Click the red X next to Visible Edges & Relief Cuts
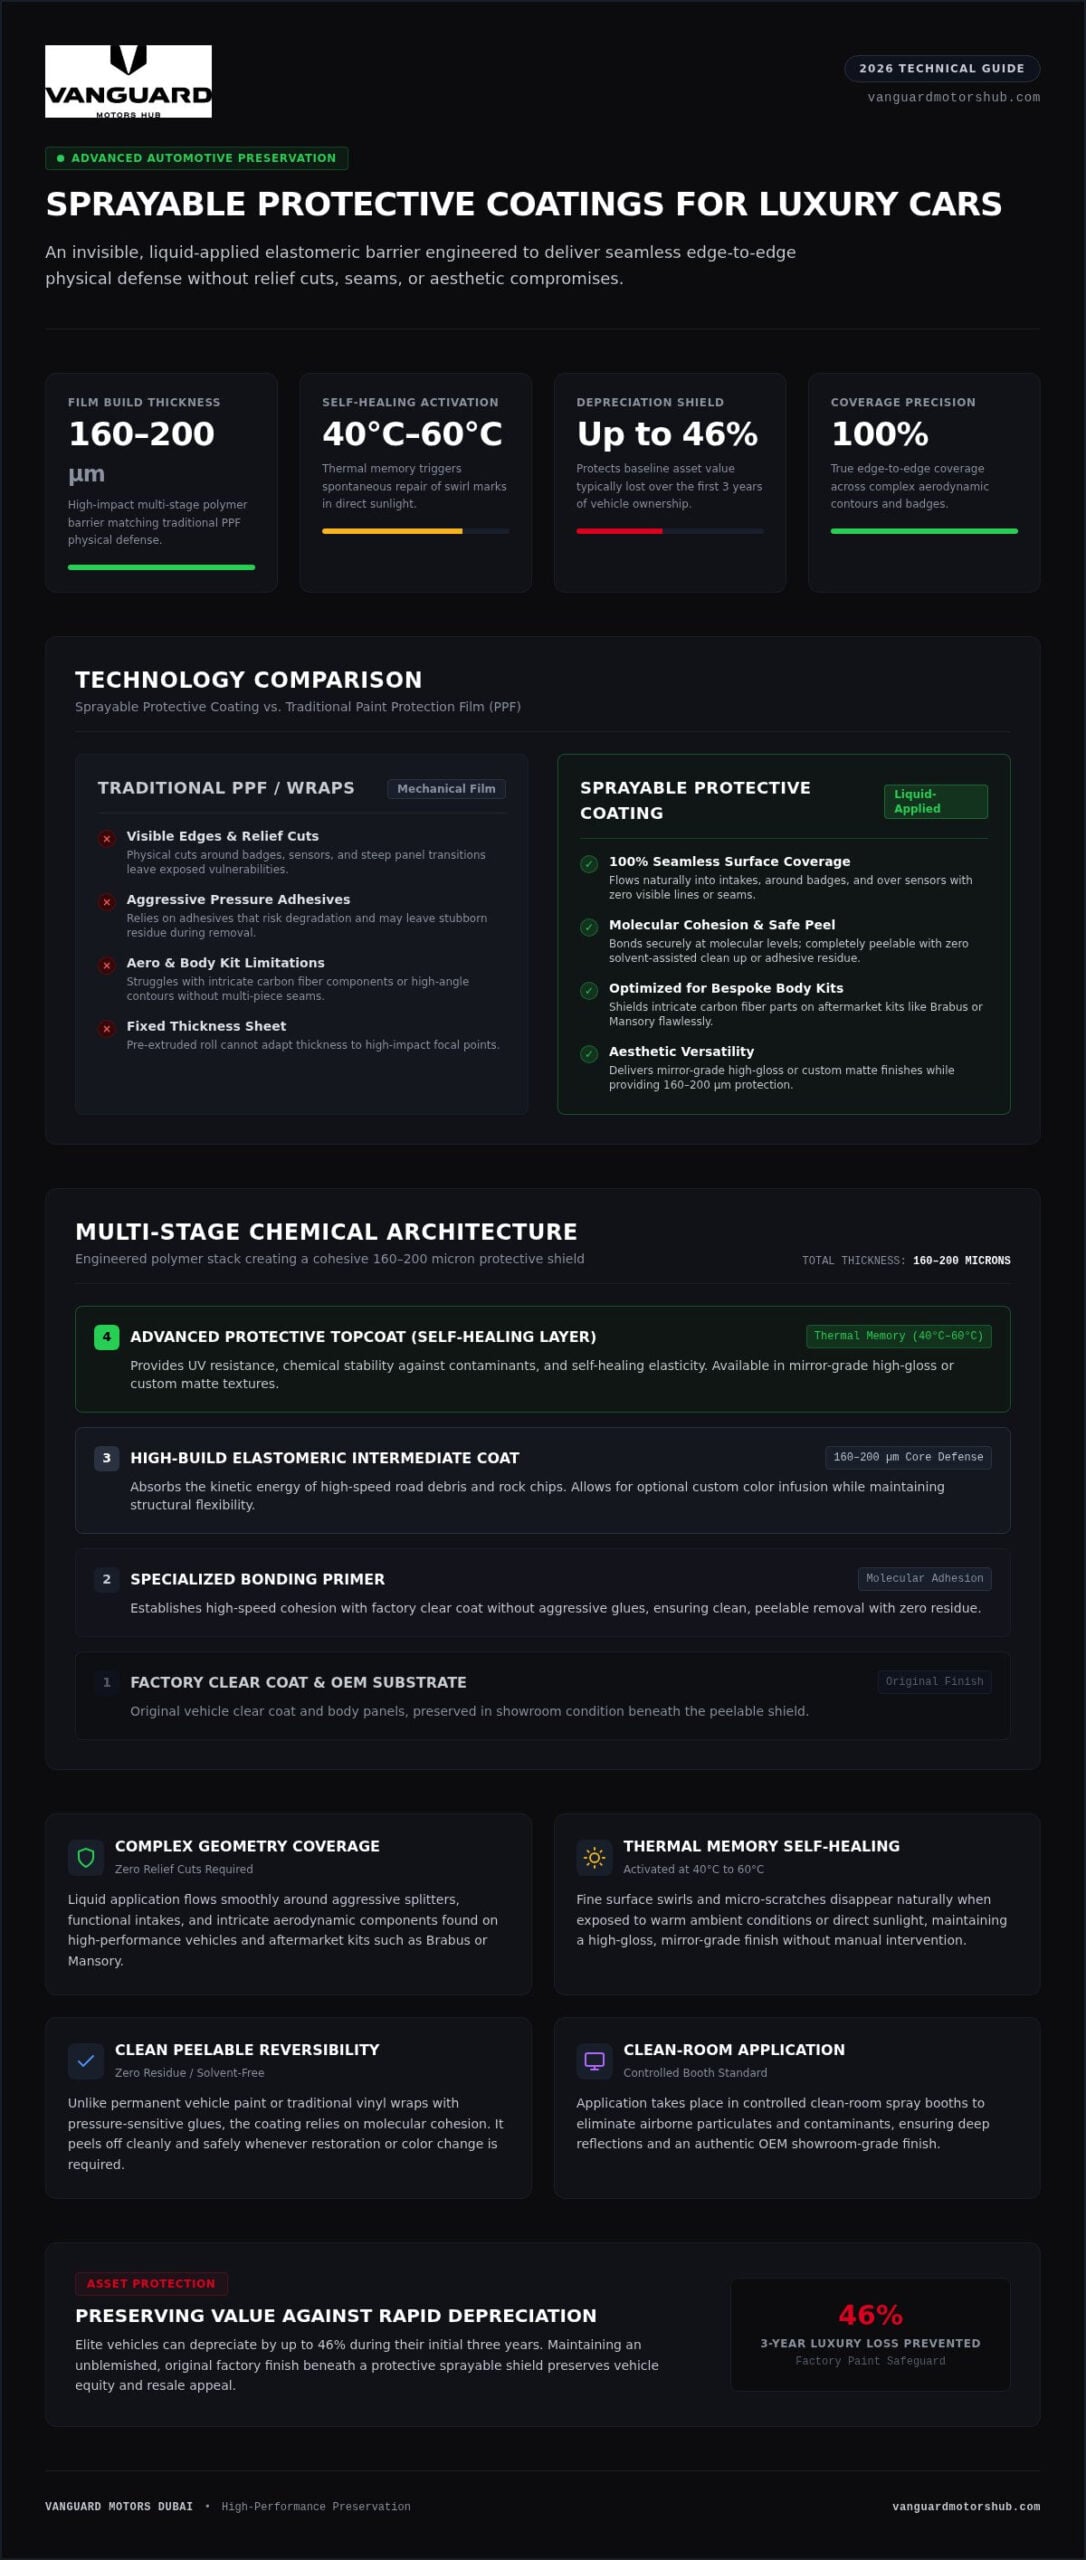The width and height of the screenshot is (1086, 2560). coord(107,839)
